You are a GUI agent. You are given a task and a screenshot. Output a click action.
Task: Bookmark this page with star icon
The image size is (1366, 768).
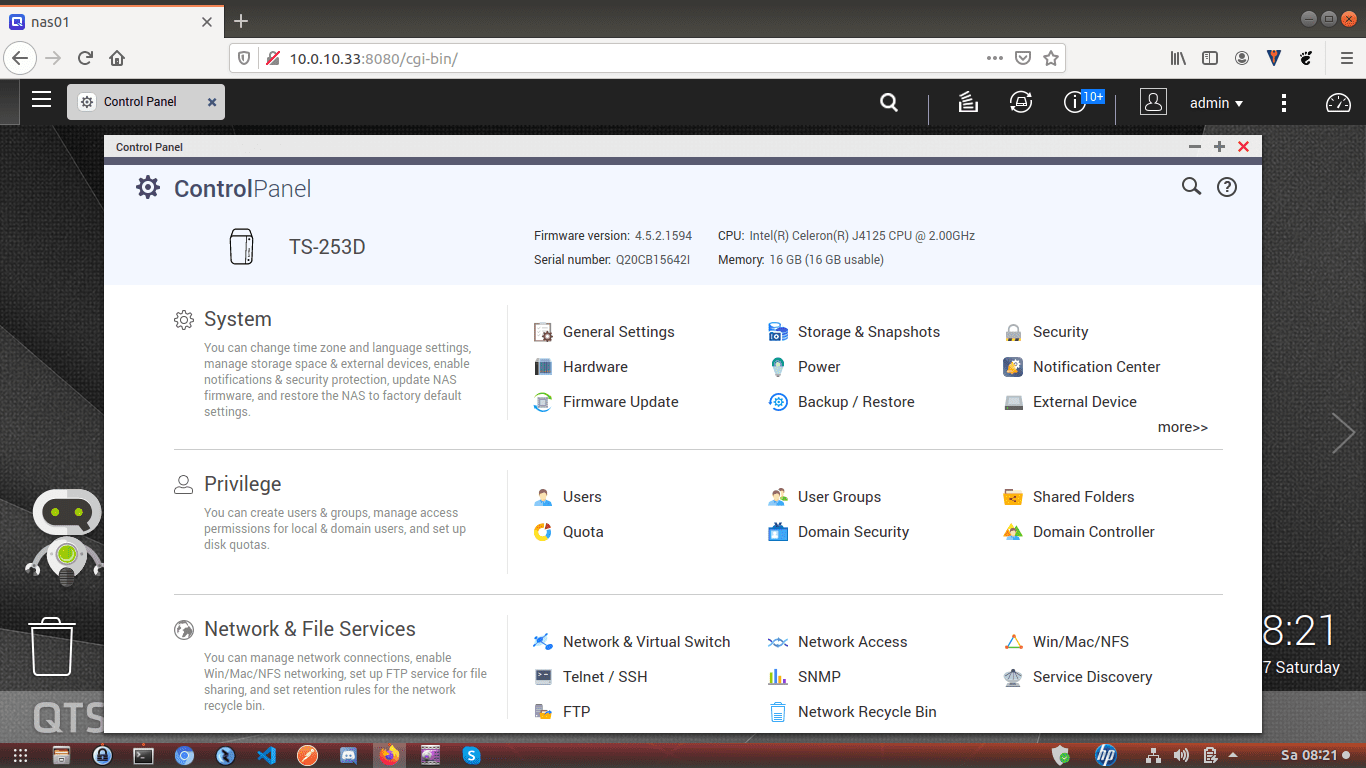click(x=1050, y=58)
